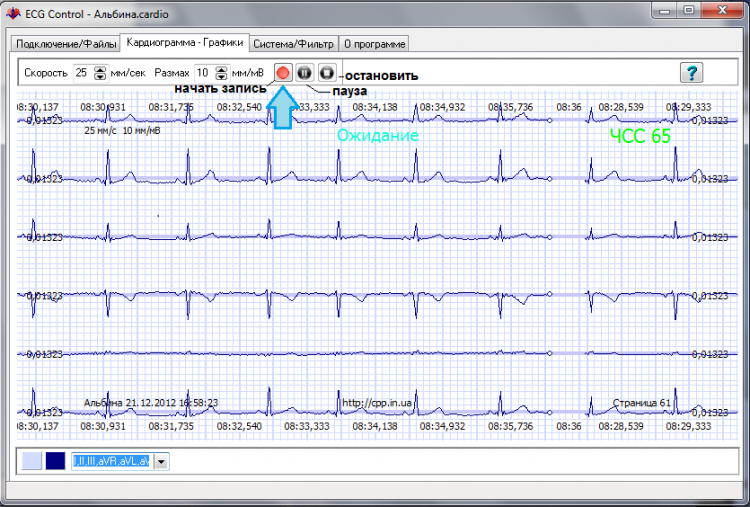750x507 pixels.
Task: Click top timestamp 08:31,735
Action: [171, 107]
